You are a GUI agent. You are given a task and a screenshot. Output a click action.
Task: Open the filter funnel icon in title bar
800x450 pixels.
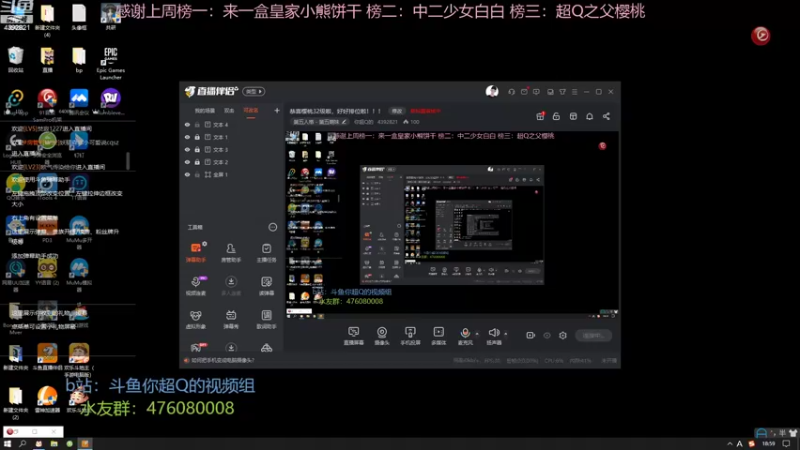(562, 92)
